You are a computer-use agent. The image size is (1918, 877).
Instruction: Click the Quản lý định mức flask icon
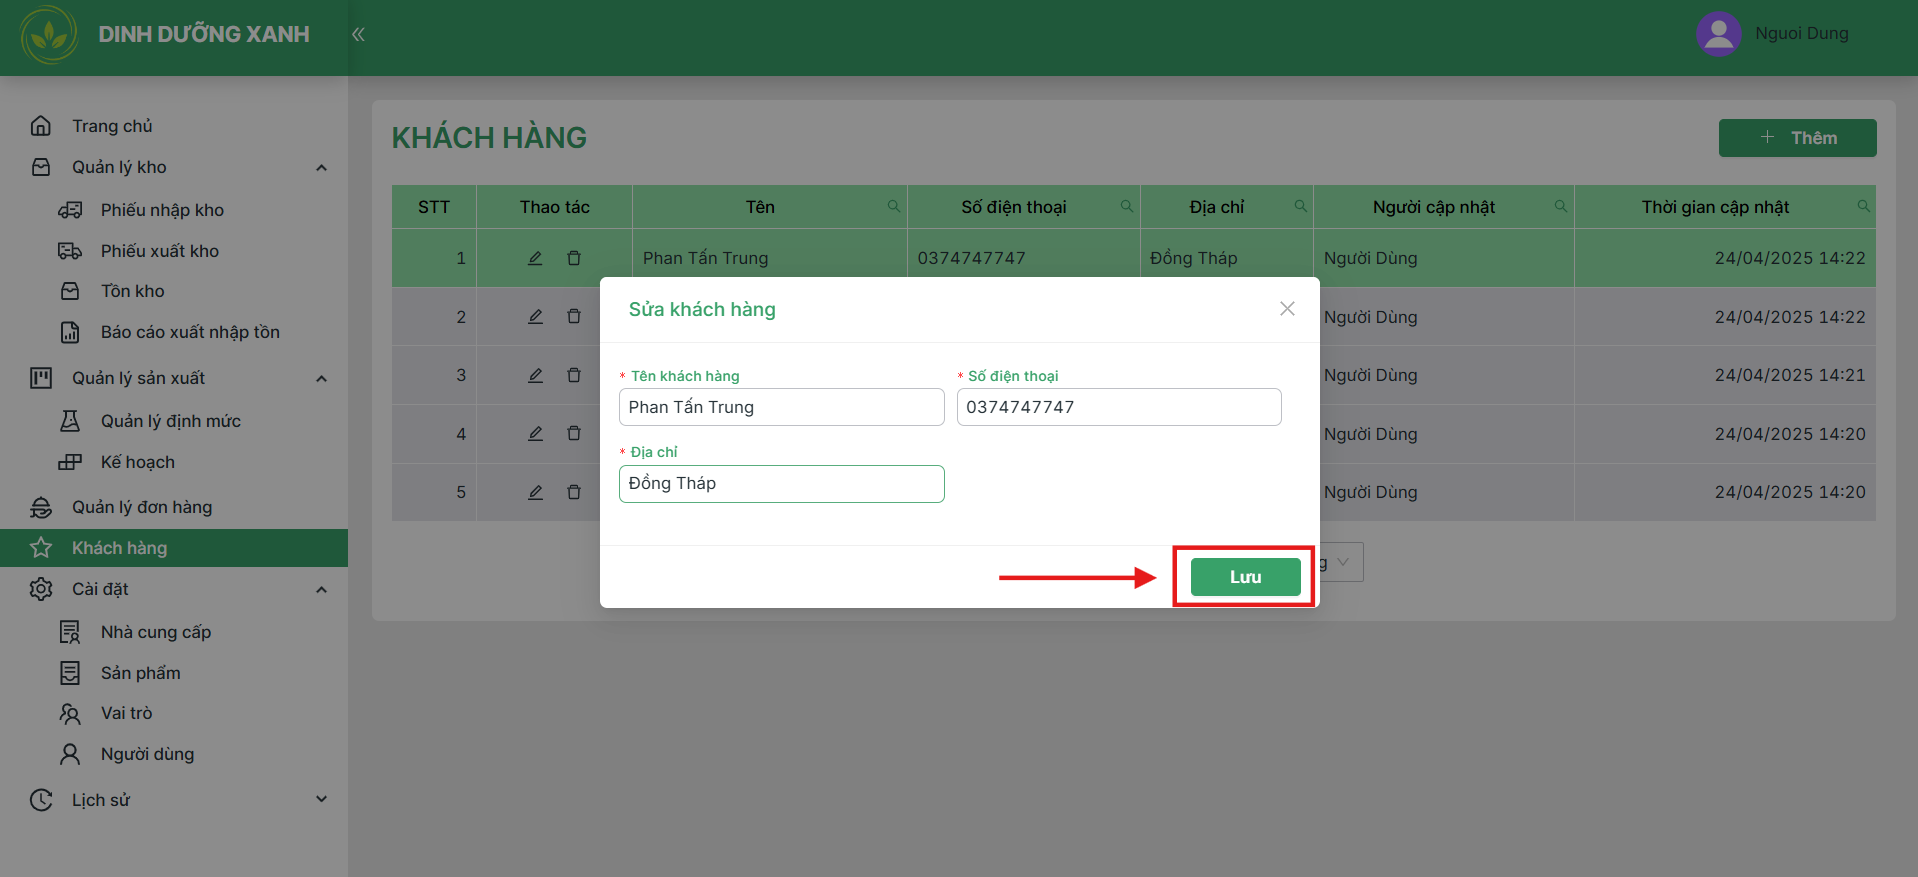(x=70, y=421)
